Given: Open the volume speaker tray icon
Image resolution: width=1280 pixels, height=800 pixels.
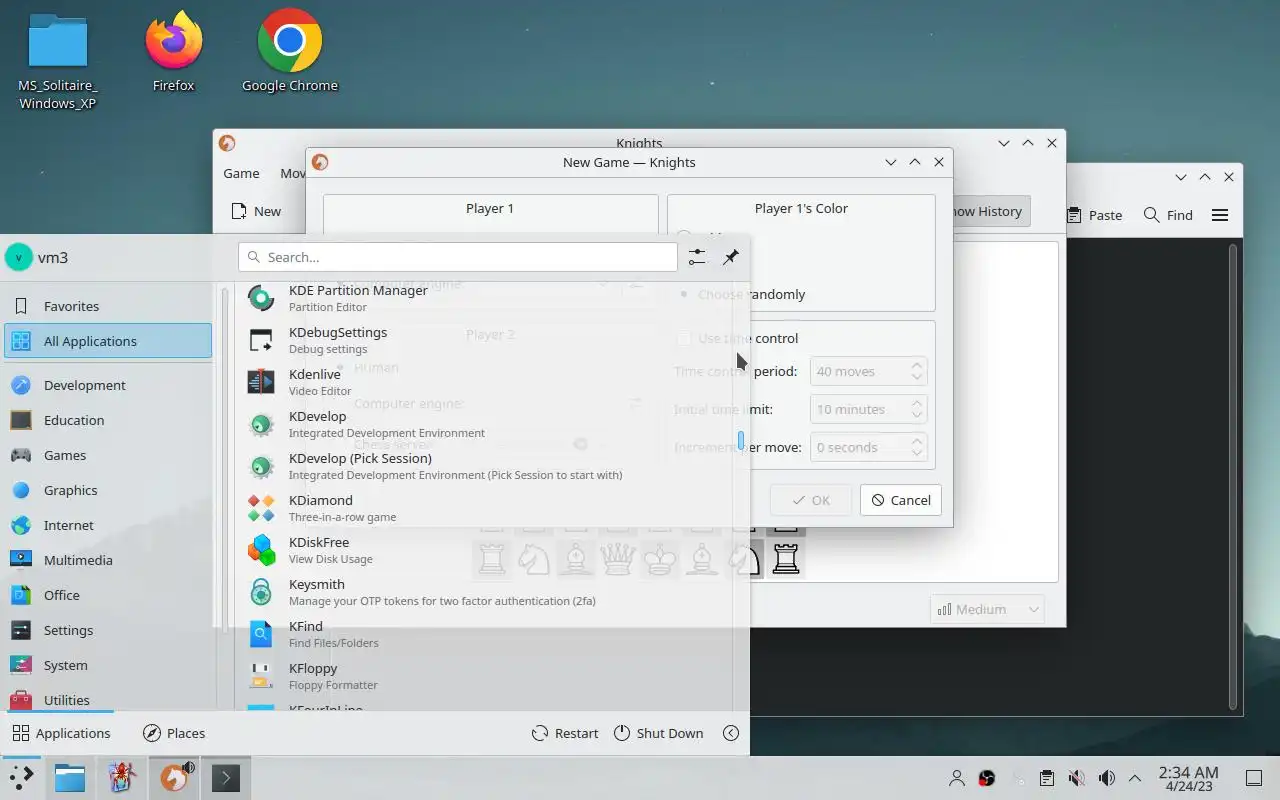Looking at the screenshot, I should tap(1106, 778).
